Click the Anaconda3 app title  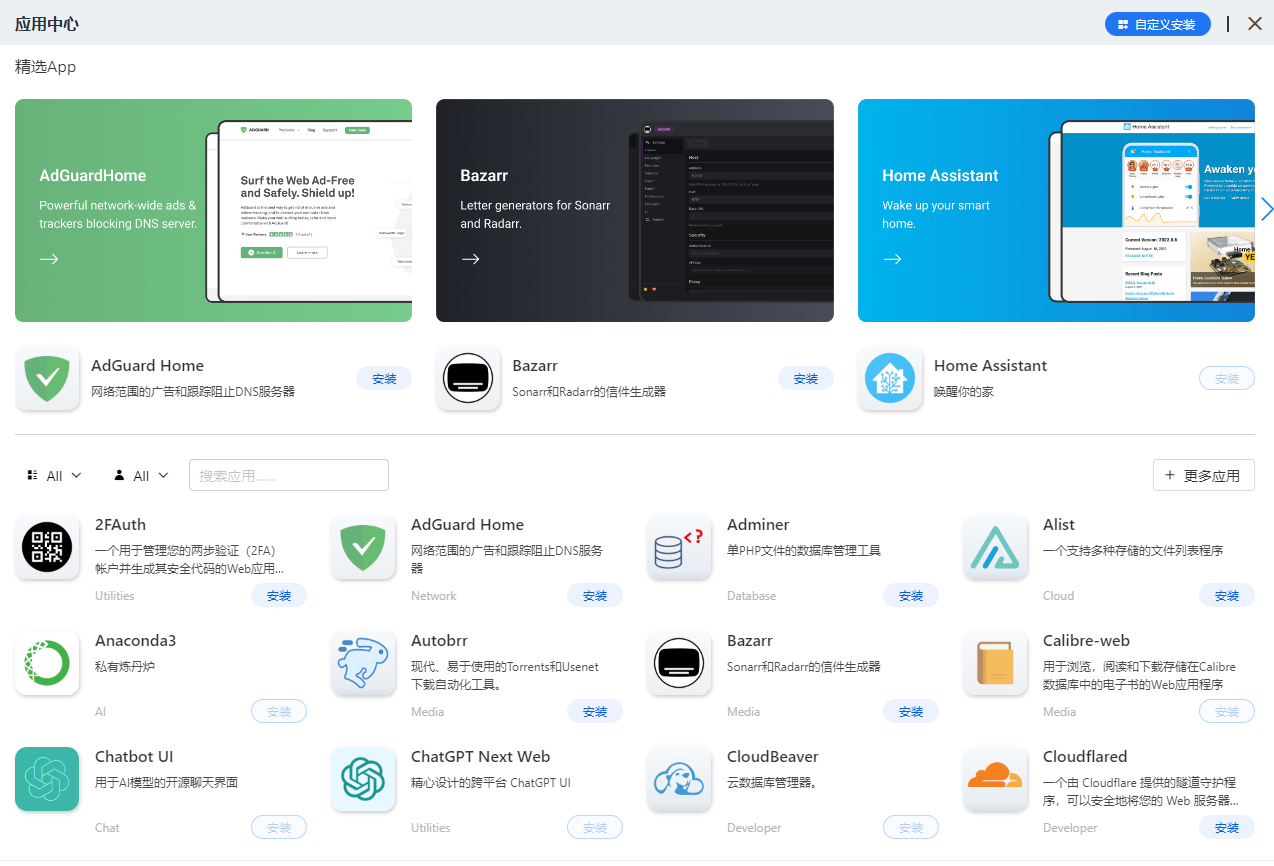pos(135,640)
